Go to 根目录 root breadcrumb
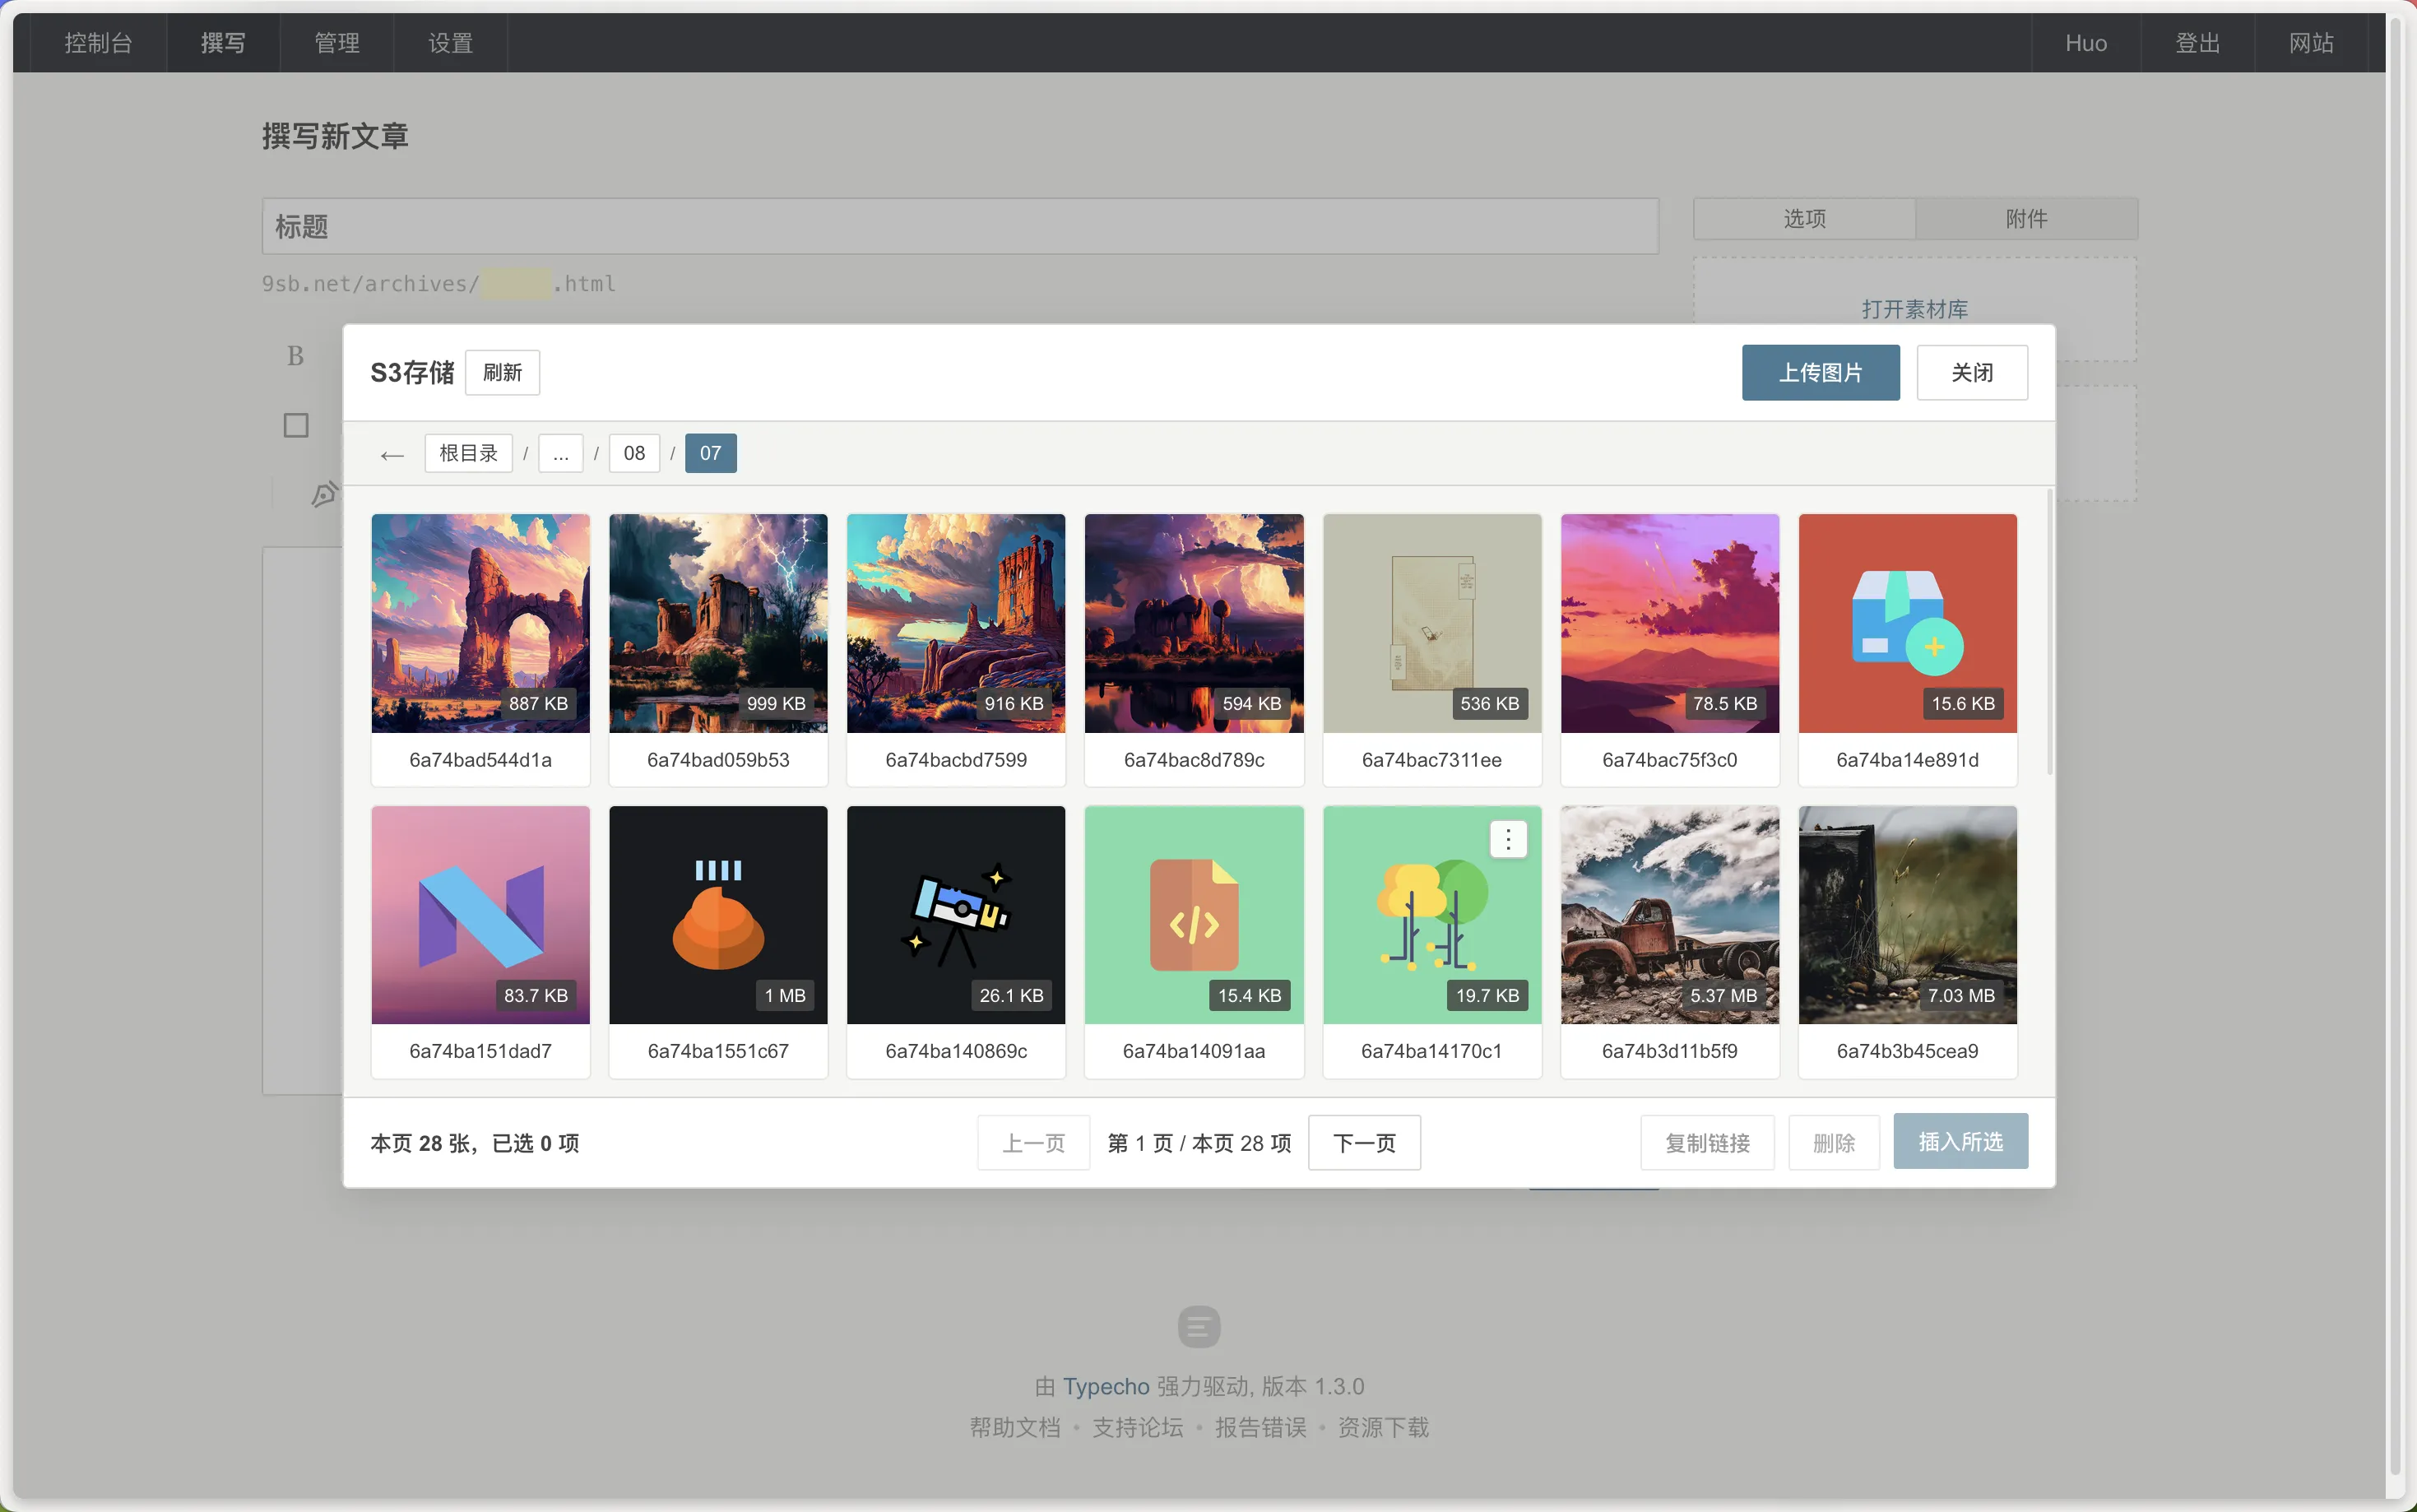2417x1512 pixels. tap(468, 453)
